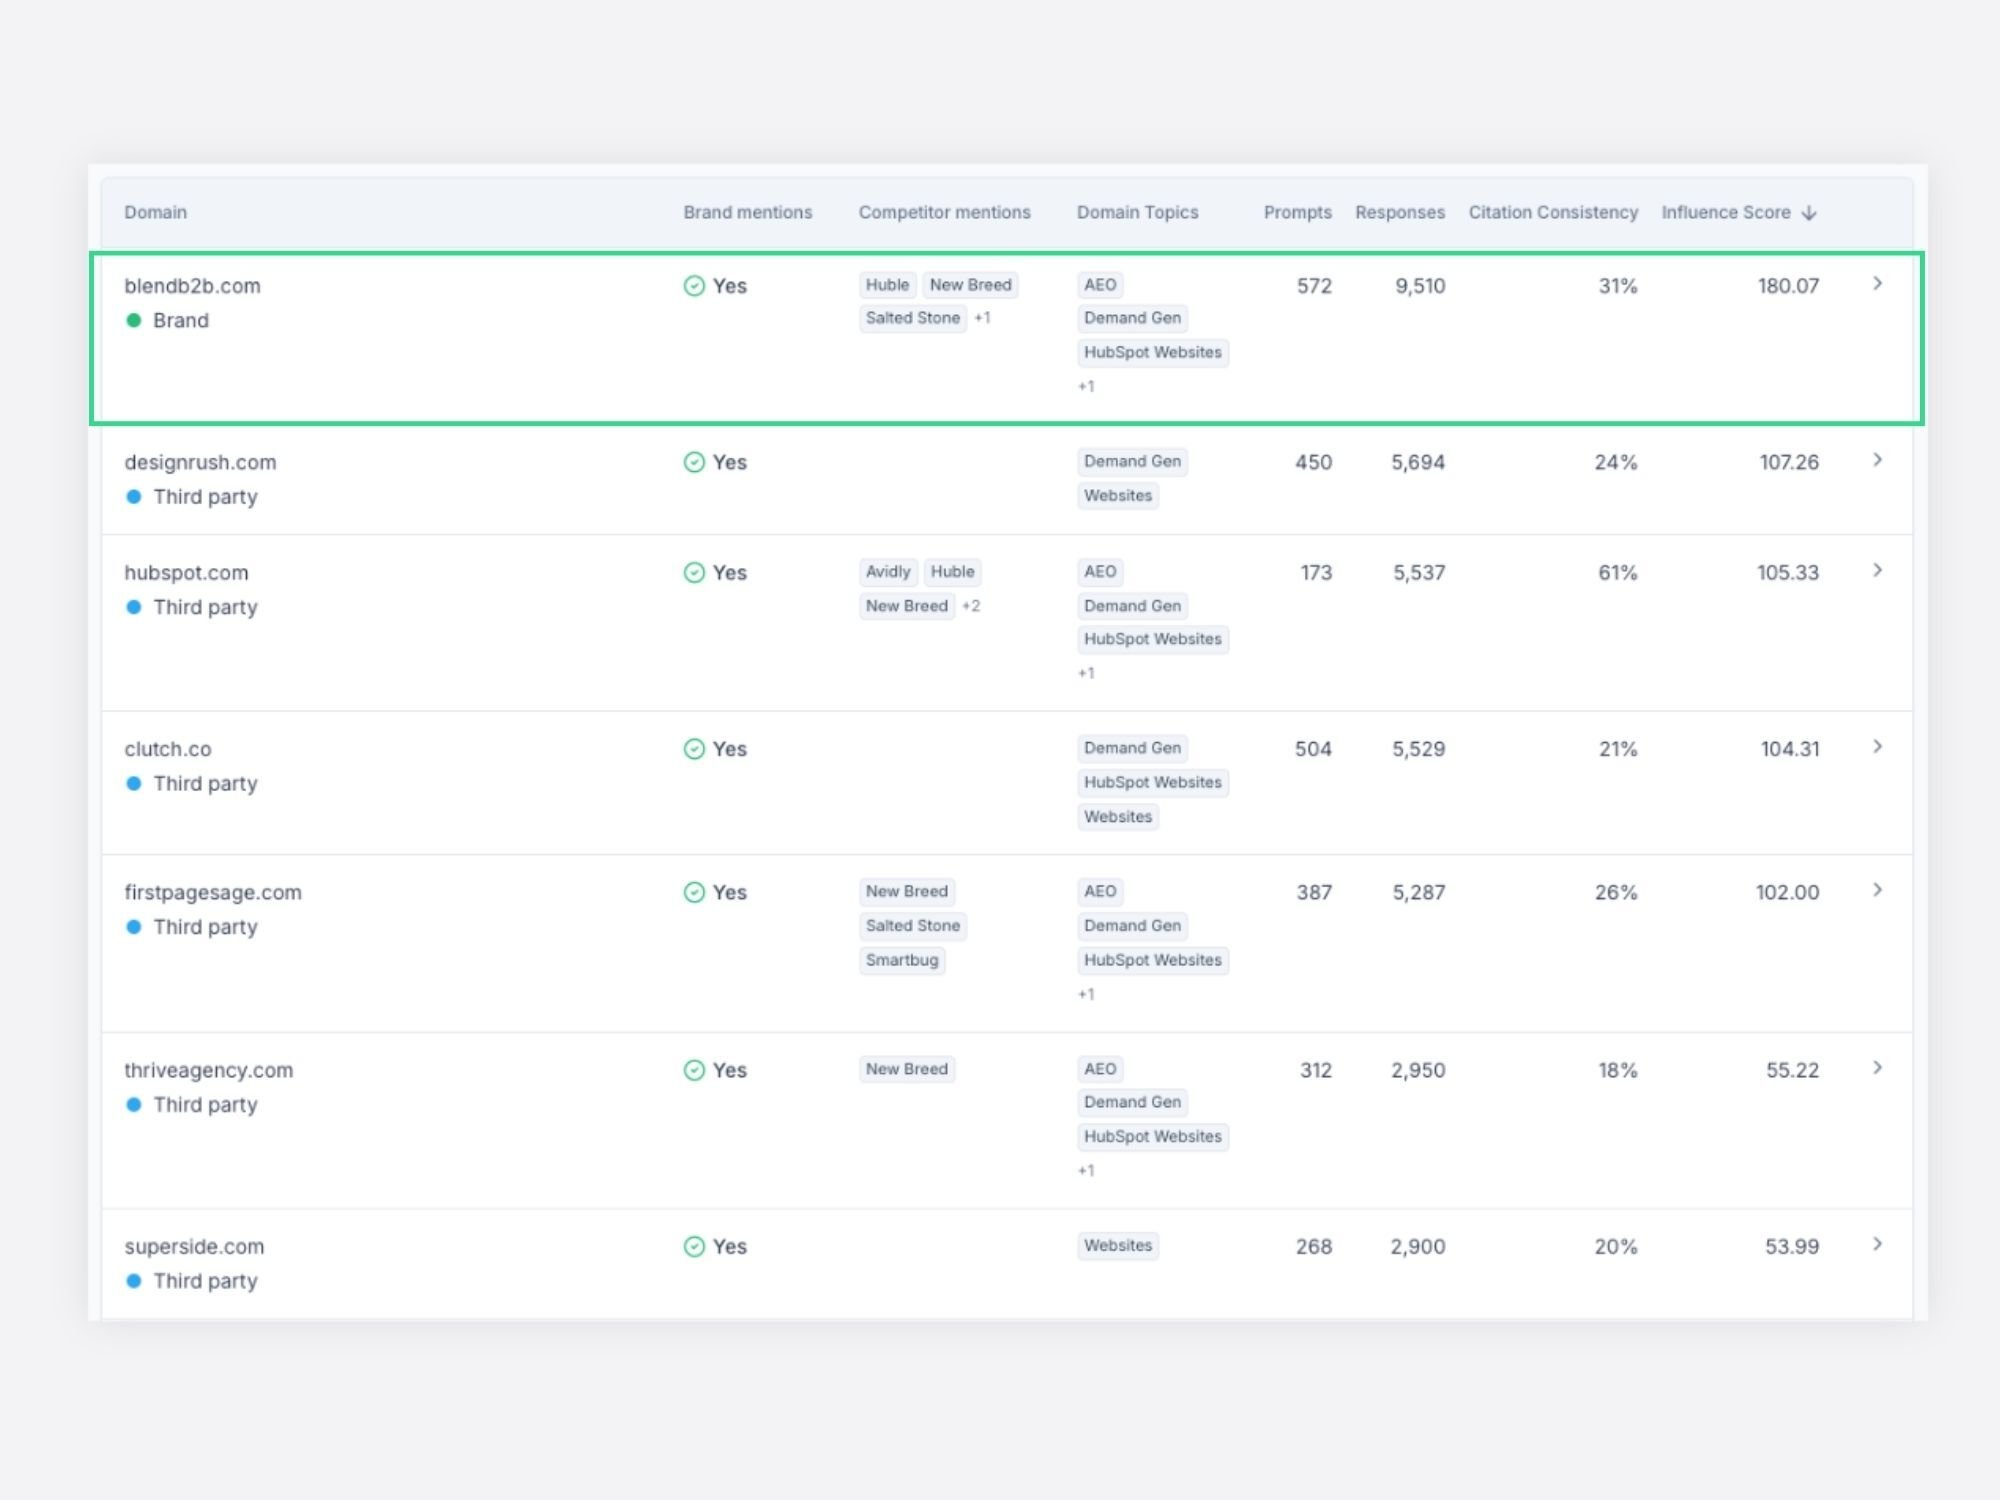The image size is (2000, 1500).
Task: Click the Salted Stone tag in blendb2b row
Action: pyautogui.click(x=912, y=318)
